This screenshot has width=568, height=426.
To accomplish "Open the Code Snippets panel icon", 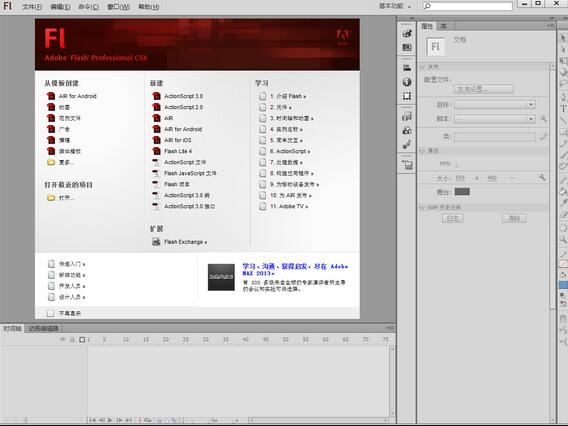I will pos(407,117).
